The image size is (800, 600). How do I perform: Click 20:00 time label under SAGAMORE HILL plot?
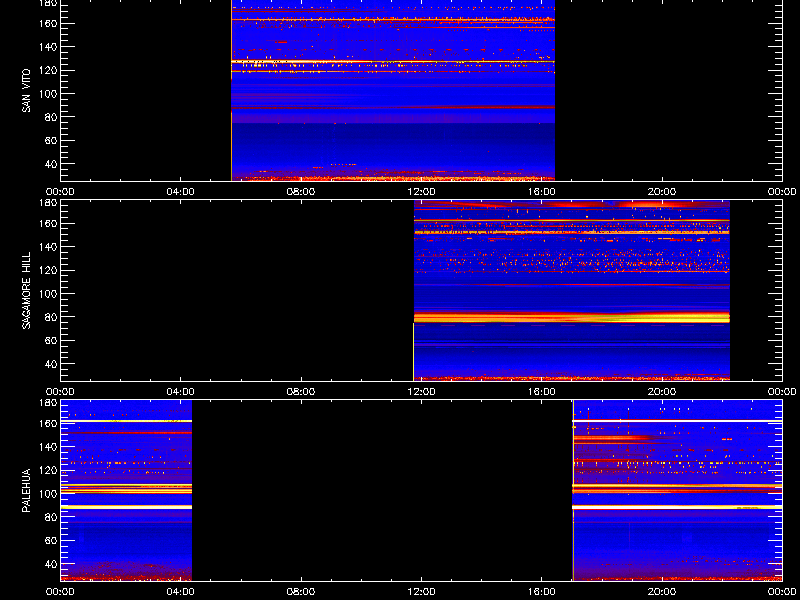click(662, 392)
